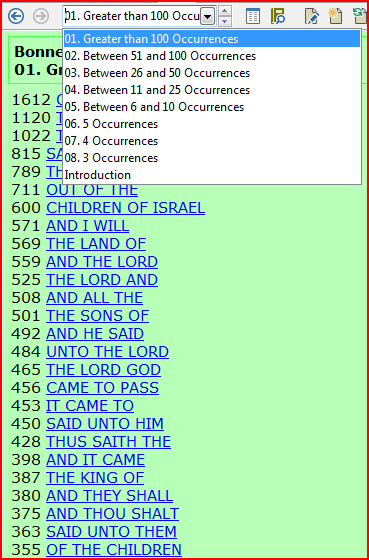Step to previous topic with up spinner
Image resolution: width=369 pixels, height=560 pixels.
tap(224, 11)
